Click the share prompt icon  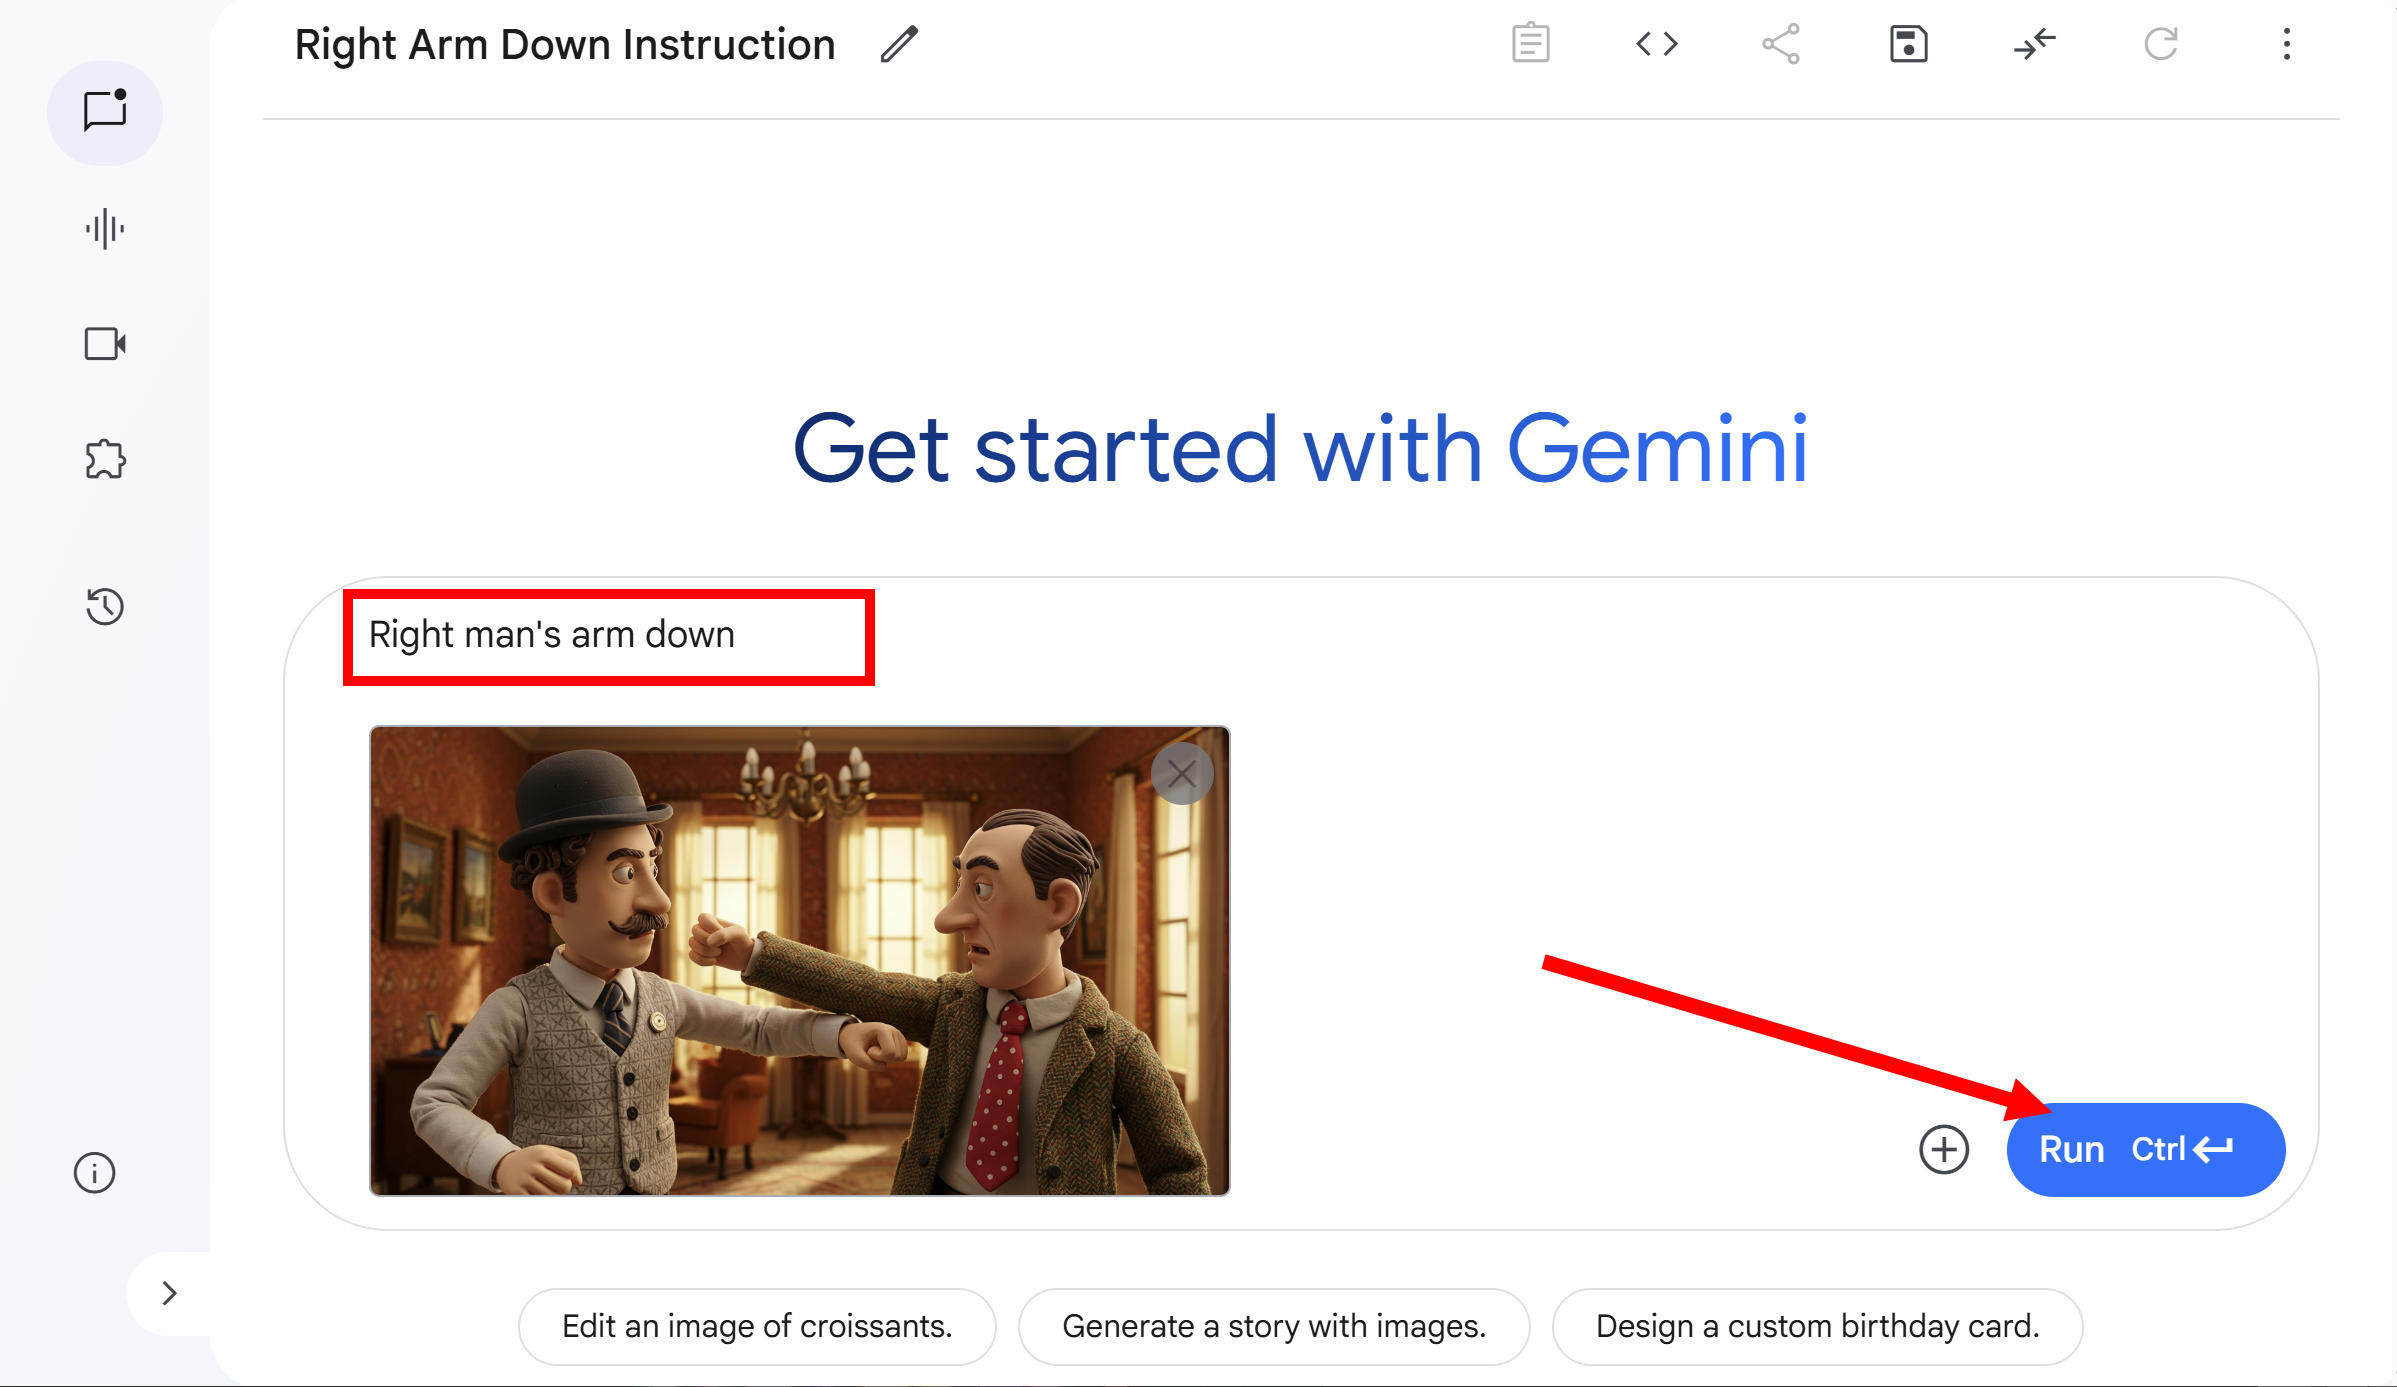tap(1781, 44)
